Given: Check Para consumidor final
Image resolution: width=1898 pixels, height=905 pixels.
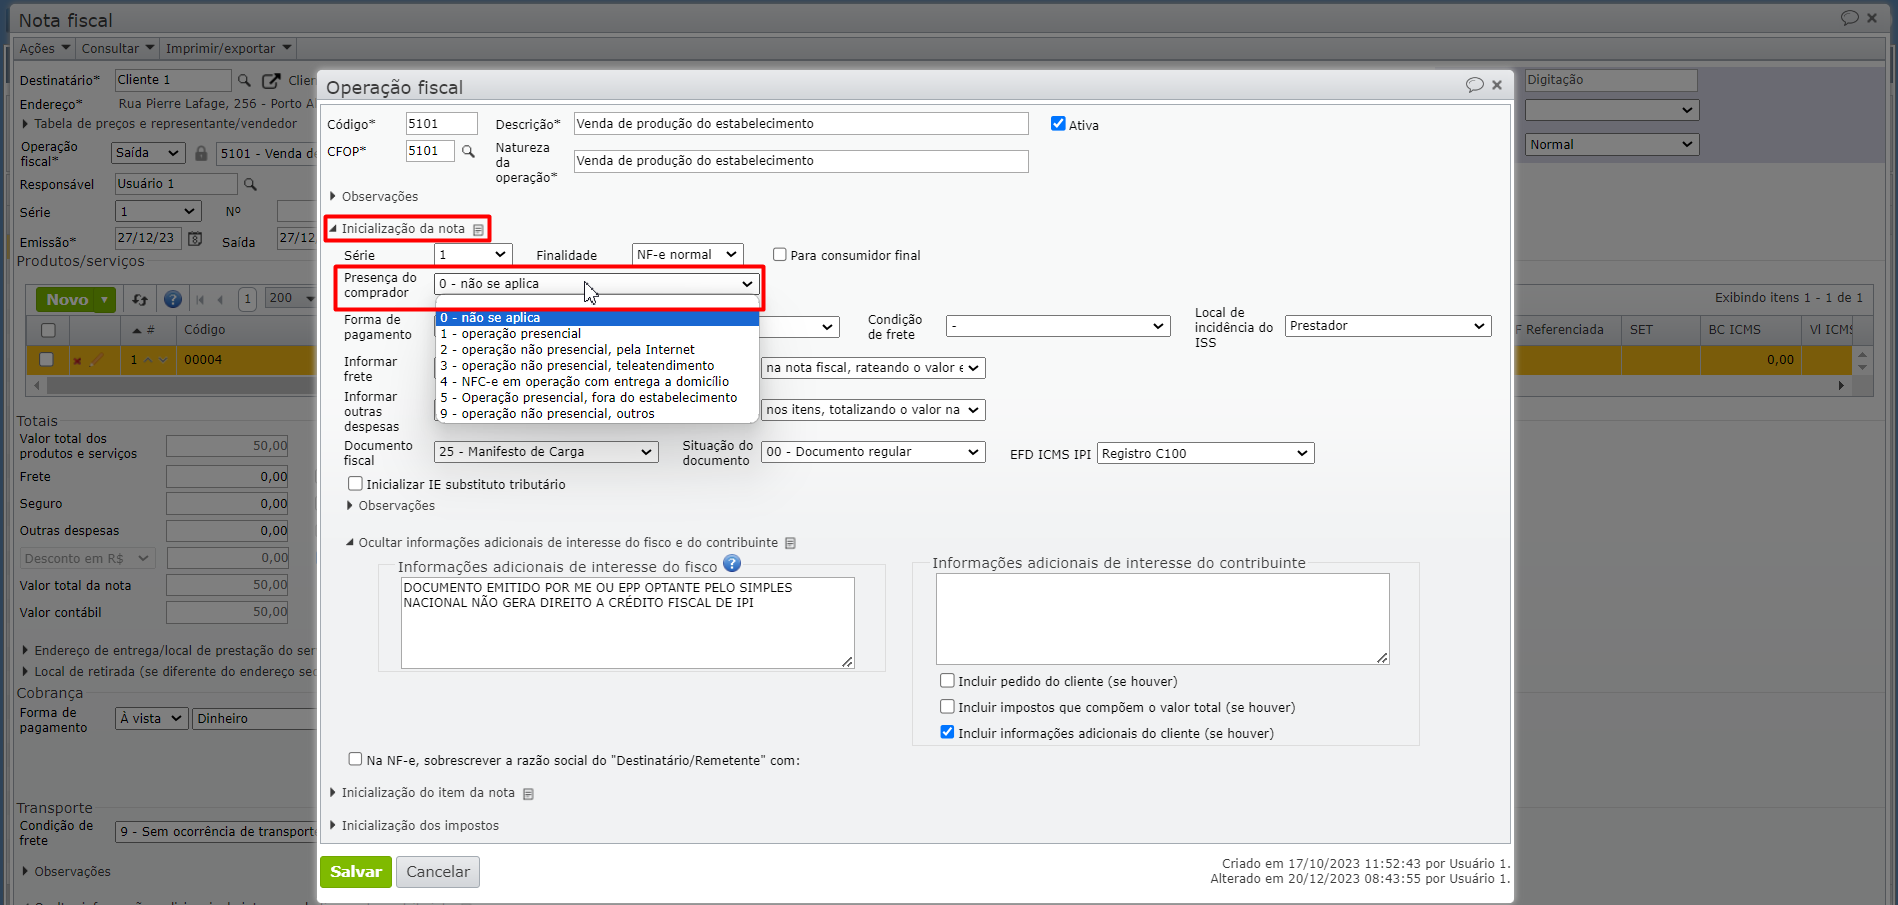Looking at the screenshot, I should click(780, 254).
